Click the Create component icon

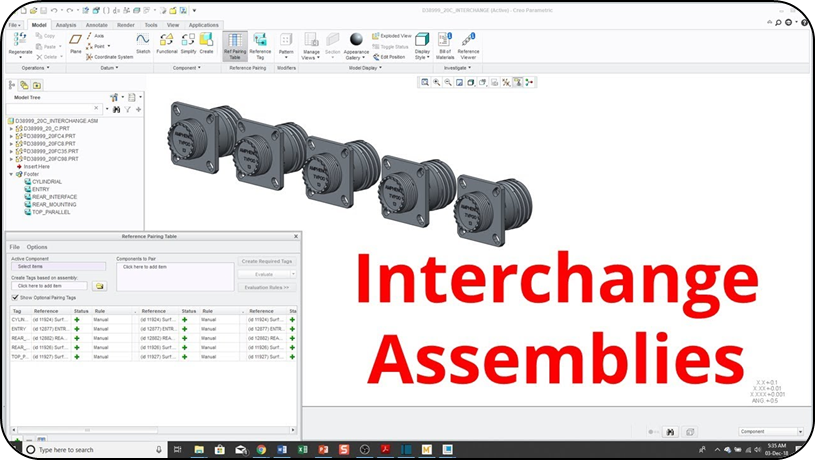[x=206, y=40]
